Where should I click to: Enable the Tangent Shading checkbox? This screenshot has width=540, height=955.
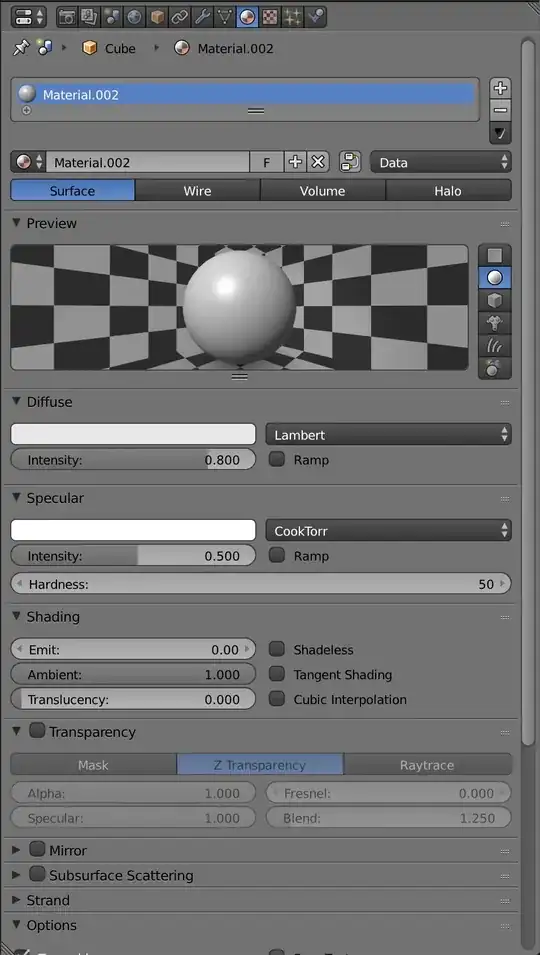click(x=277, y=674)
